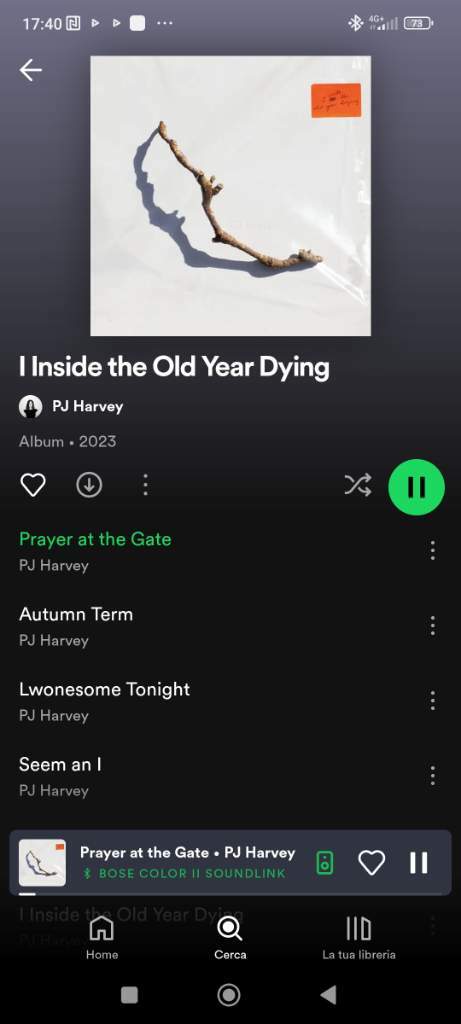This screenshot has width=461, height=1024.
Task: Open options for Prayer at the Gate
Action: pos(432,551)
